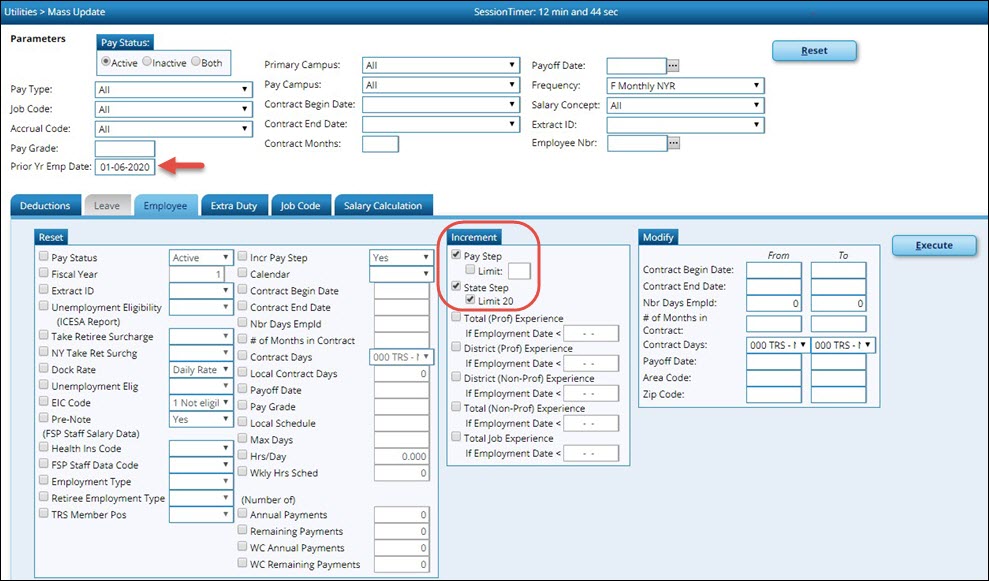Toggle the State Step checkbox
This screenshot has height=581, width=989.
coord(456,288)
